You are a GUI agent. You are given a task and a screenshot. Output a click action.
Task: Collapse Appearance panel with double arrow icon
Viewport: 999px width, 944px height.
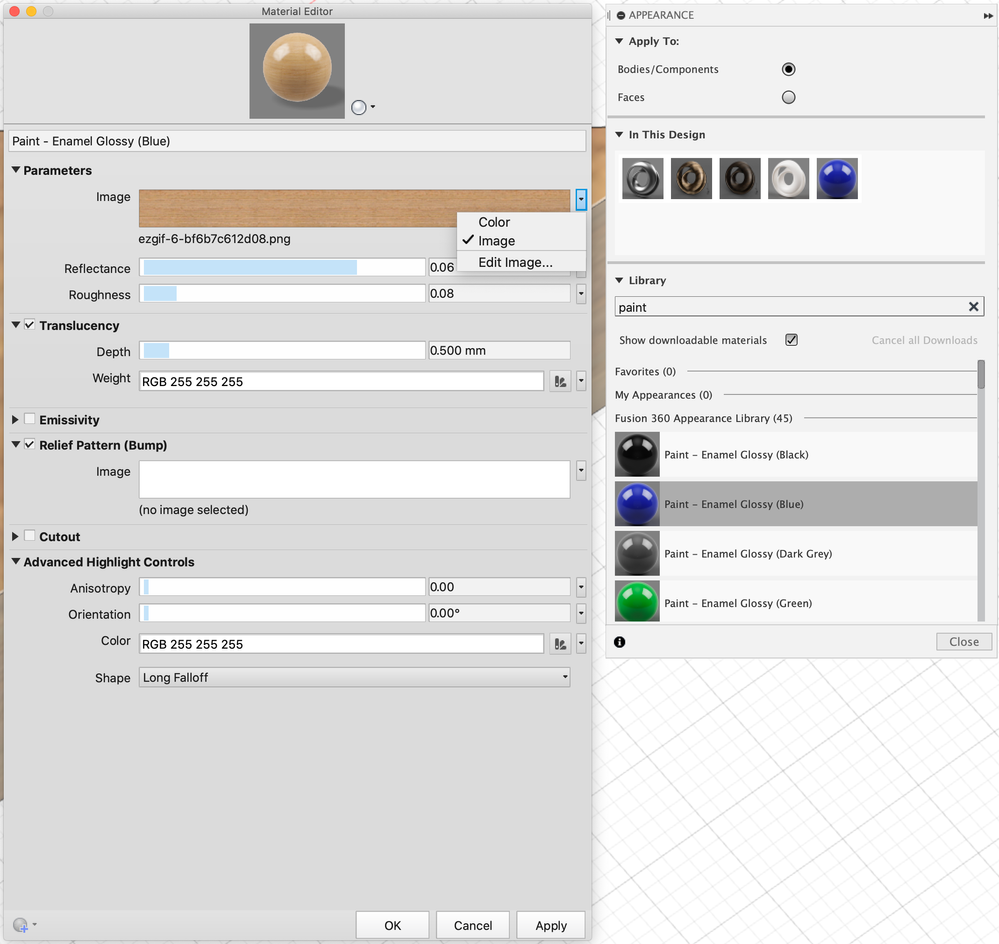coord(988,16)
